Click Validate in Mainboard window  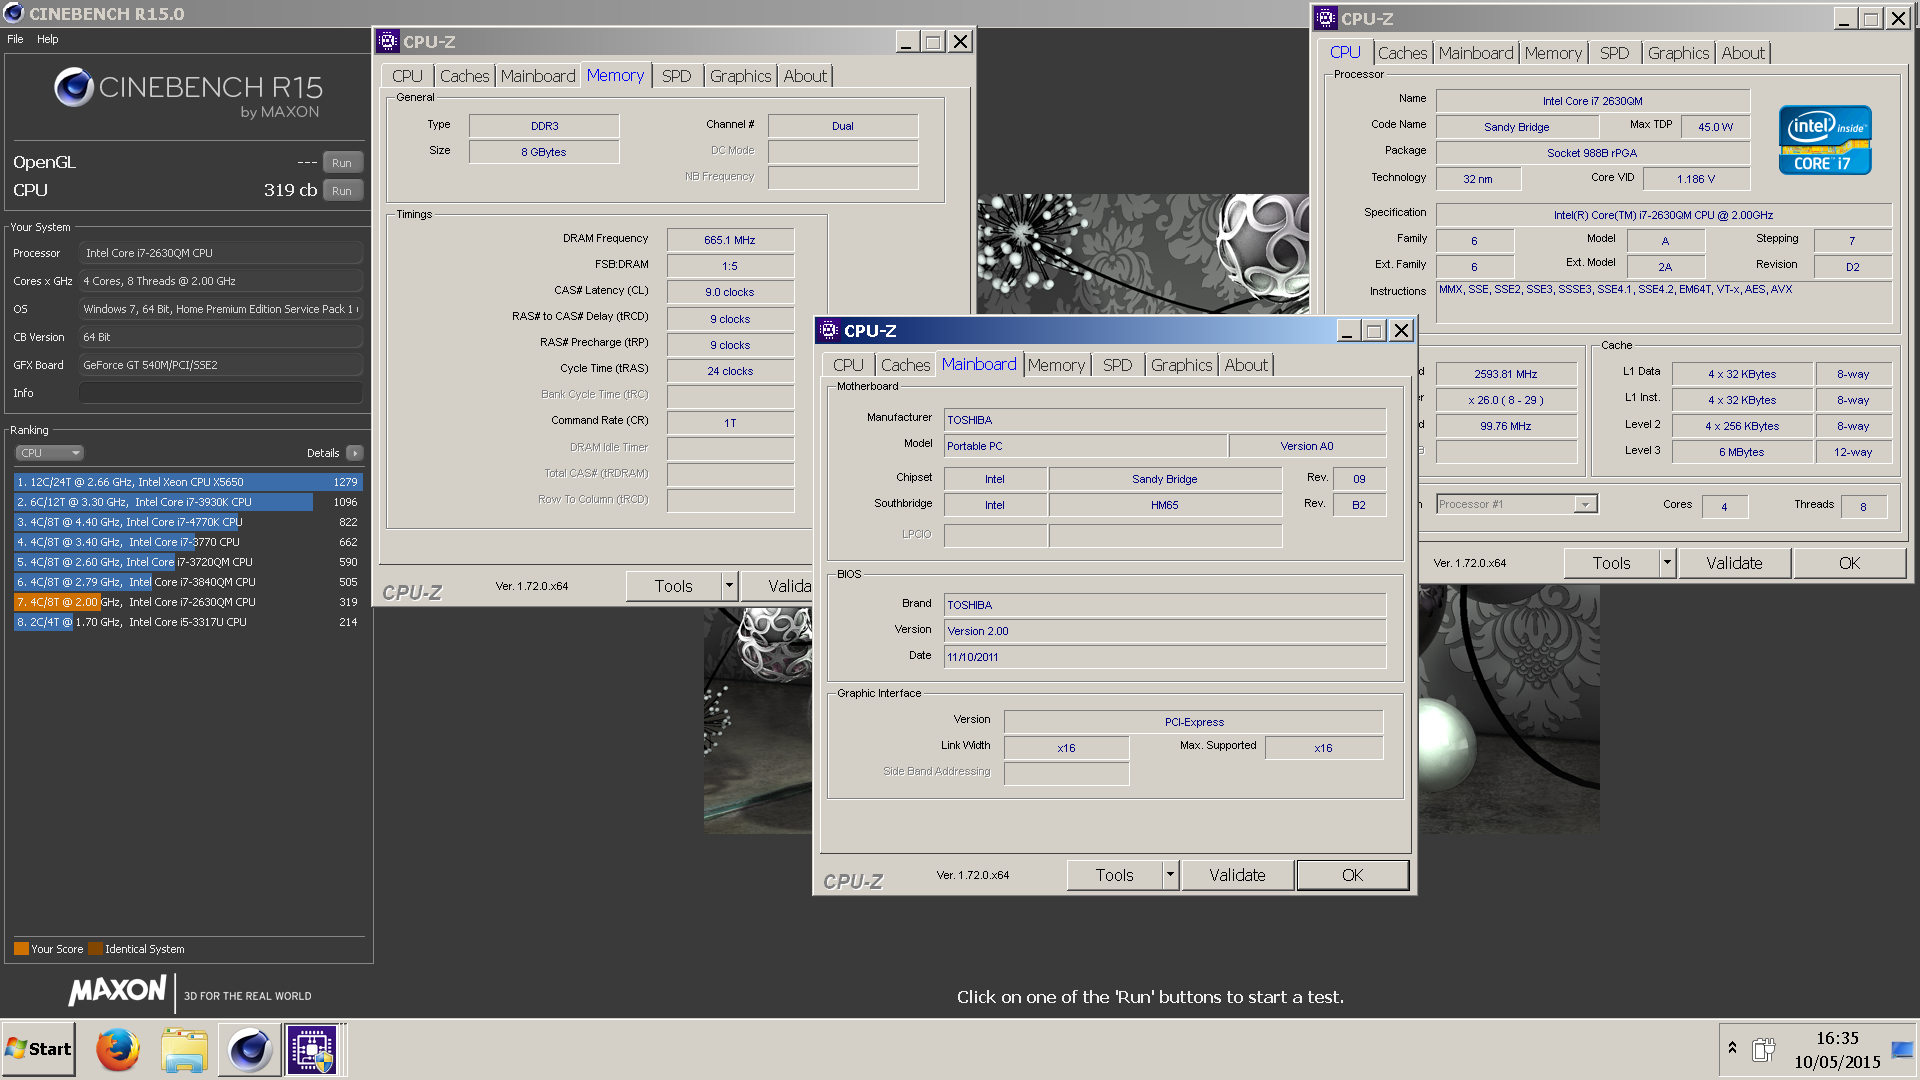(x=1237, y=875)
